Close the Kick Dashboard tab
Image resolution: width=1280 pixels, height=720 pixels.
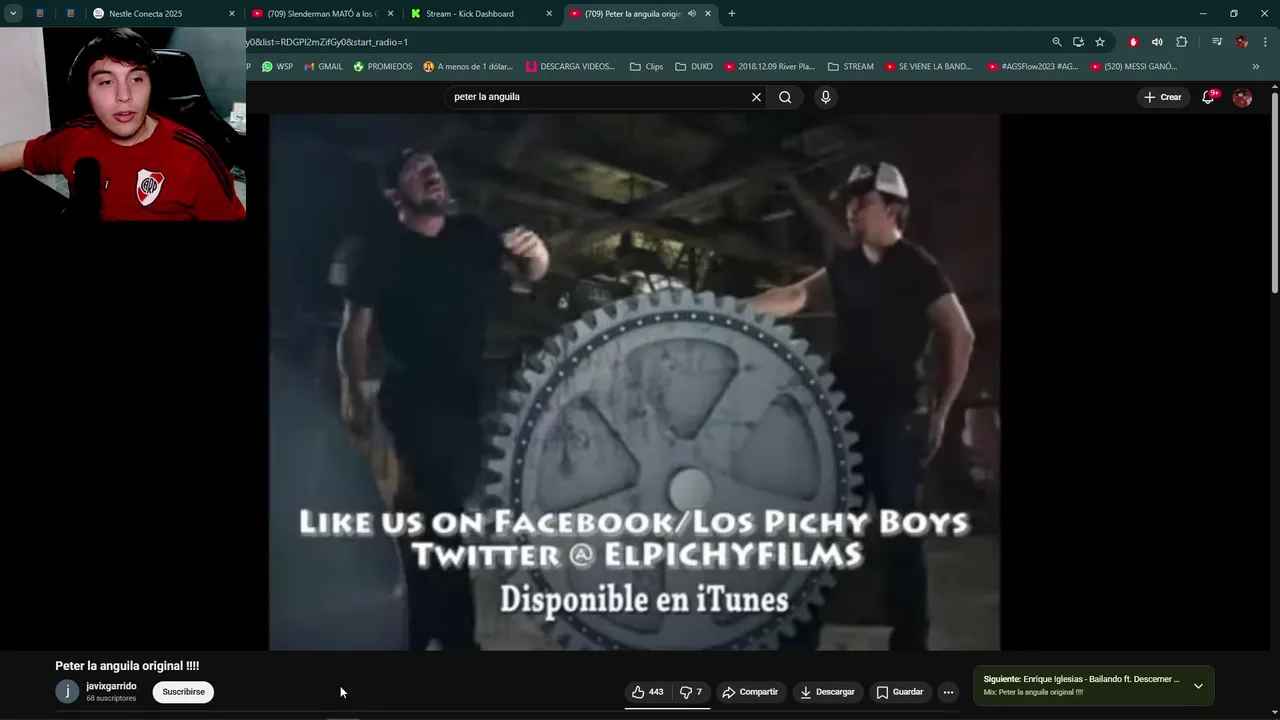coord(549,14)
